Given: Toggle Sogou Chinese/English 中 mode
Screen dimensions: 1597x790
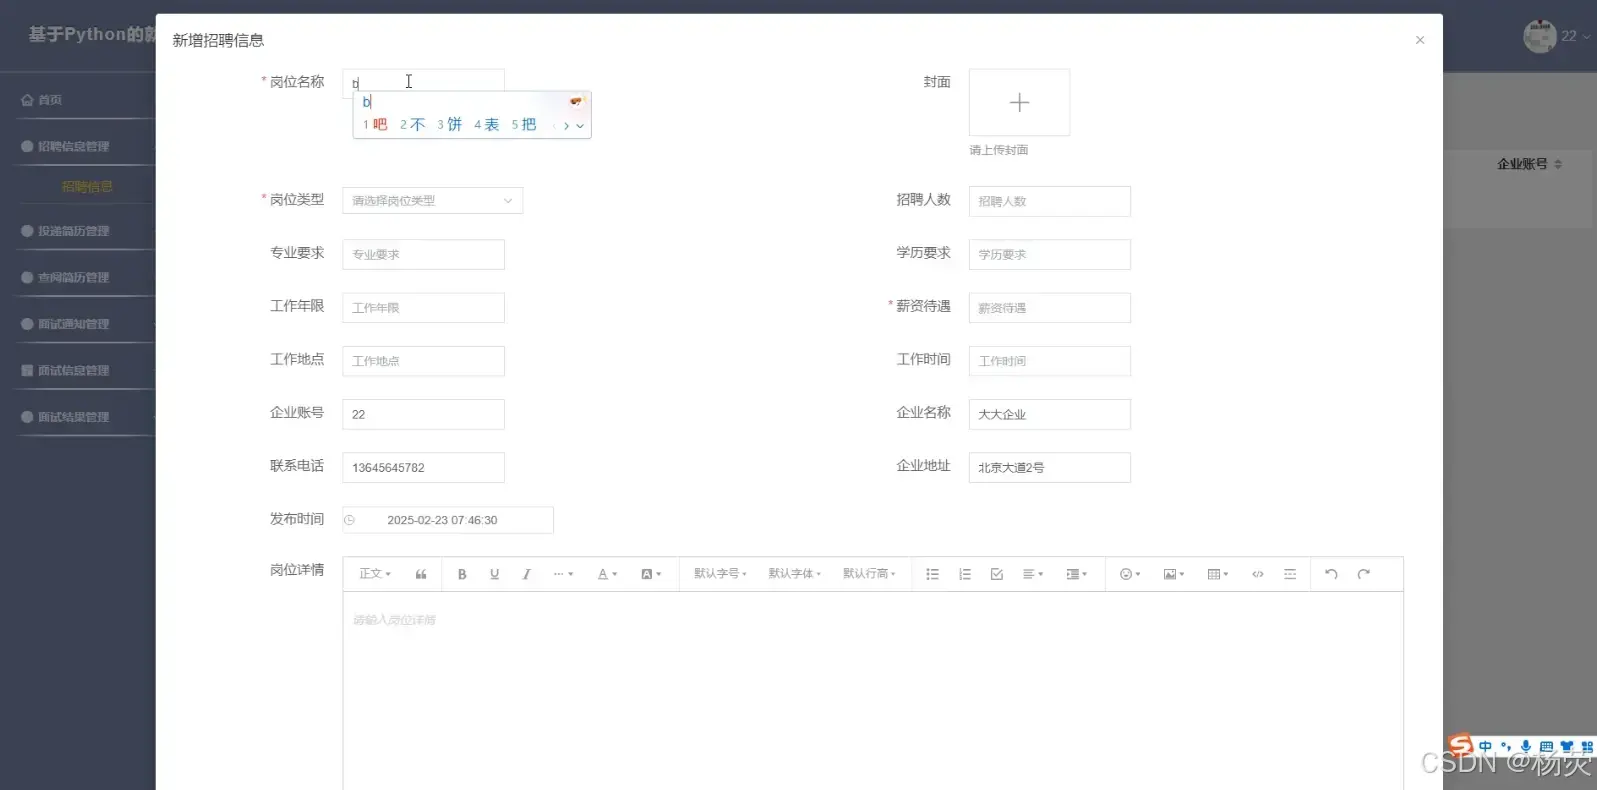Looking at the screenshot, I should click(x=1485, y=747).
